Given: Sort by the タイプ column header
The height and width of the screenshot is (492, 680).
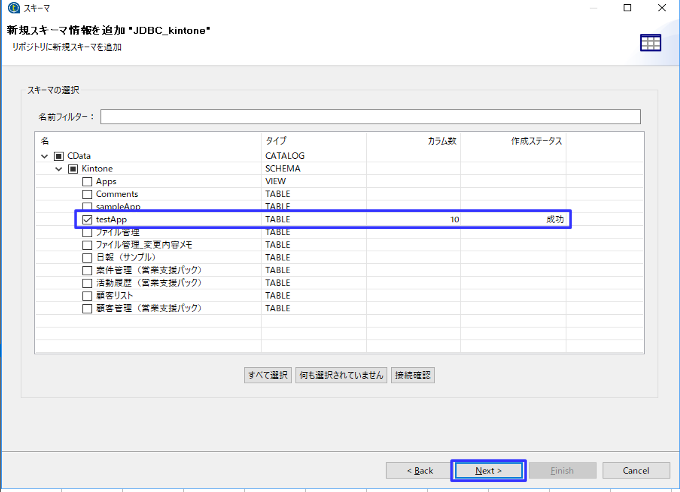Looking at the screenshot, I should 314,141.
